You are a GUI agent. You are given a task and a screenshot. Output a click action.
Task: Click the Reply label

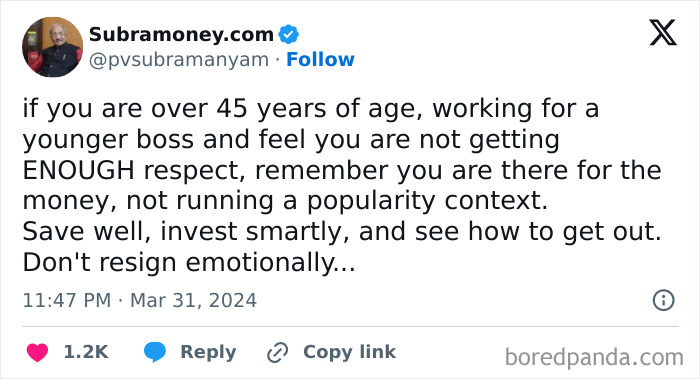click(x=208, y=352)
